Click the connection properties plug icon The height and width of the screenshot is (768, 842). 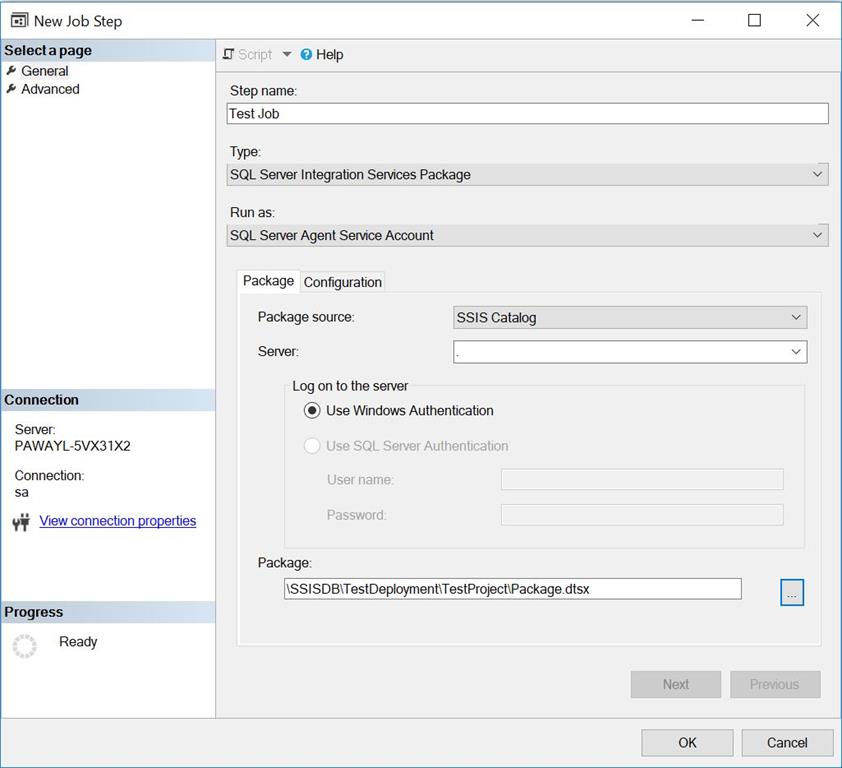21,521
